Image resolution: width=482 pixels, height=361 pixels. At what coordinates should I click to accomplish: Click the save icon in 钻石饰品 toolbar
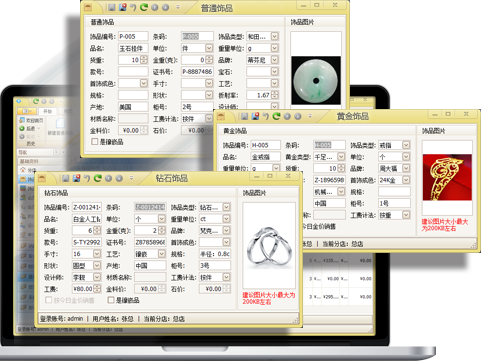click(66, 178)
